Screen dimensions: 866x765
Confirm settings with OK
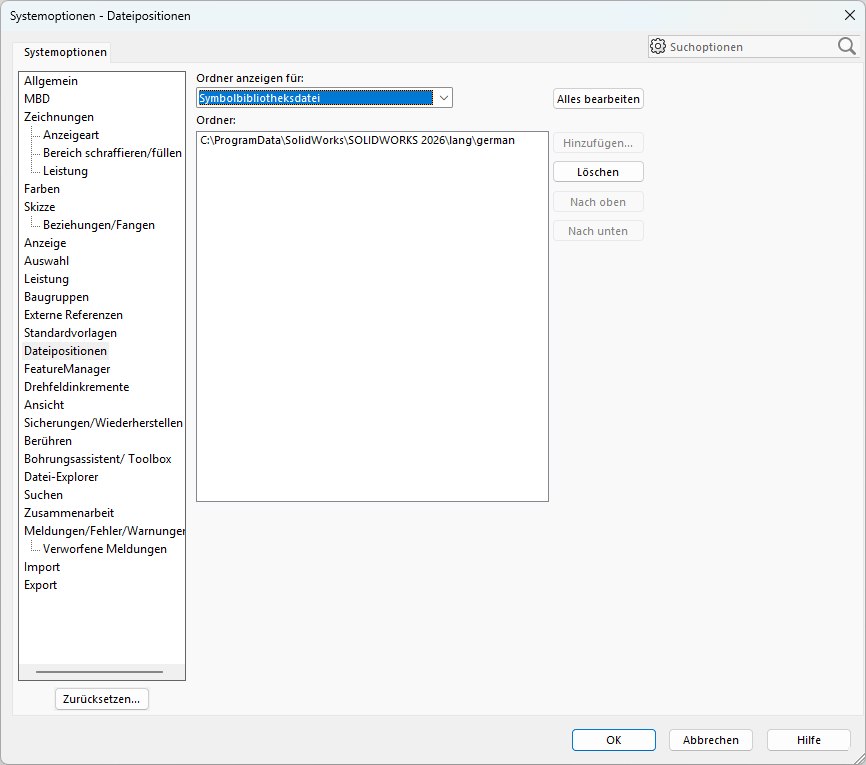613,740
